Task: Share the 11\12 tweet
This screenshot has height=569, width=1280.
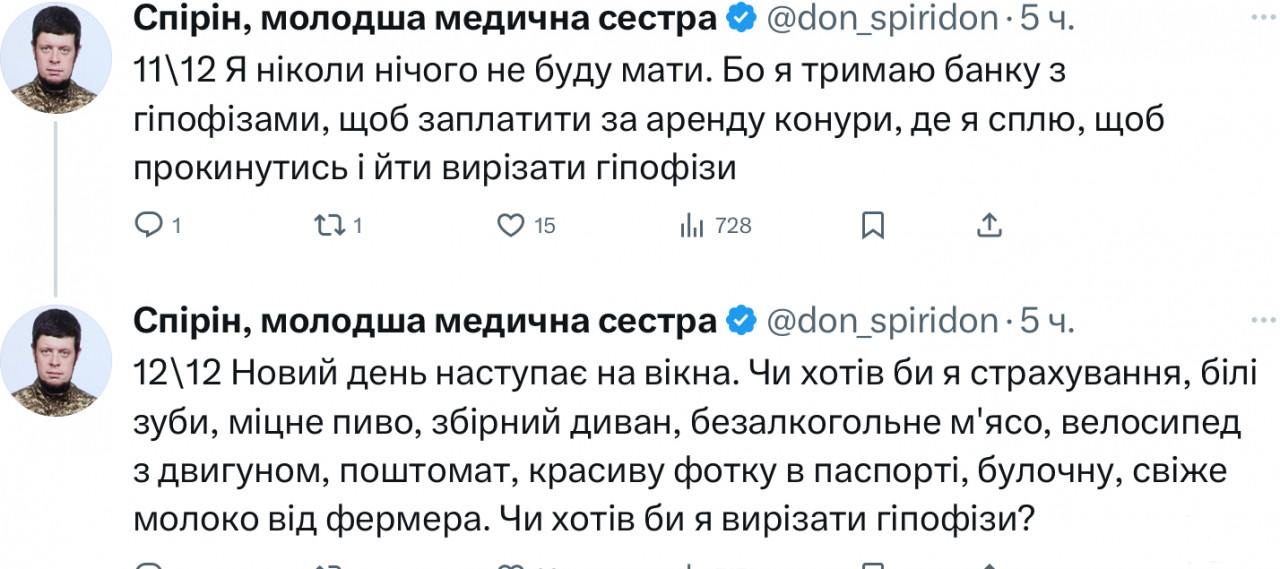Action: 989,226
